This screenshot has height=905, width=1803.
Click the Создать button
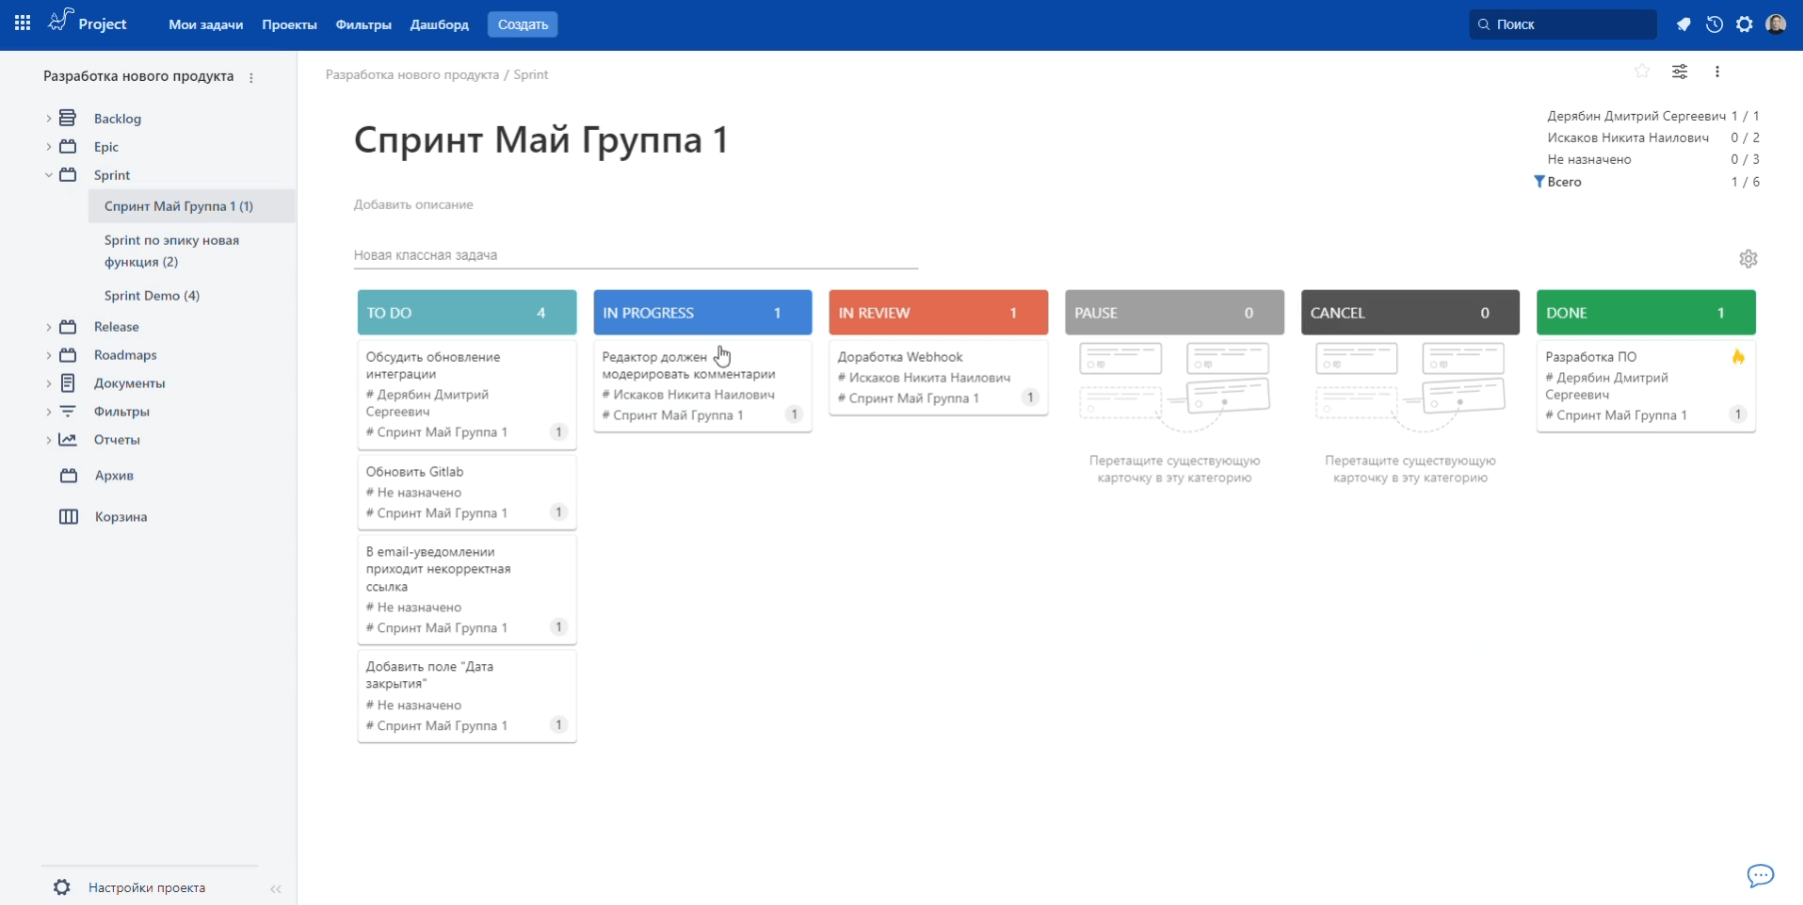coord(523,24)
